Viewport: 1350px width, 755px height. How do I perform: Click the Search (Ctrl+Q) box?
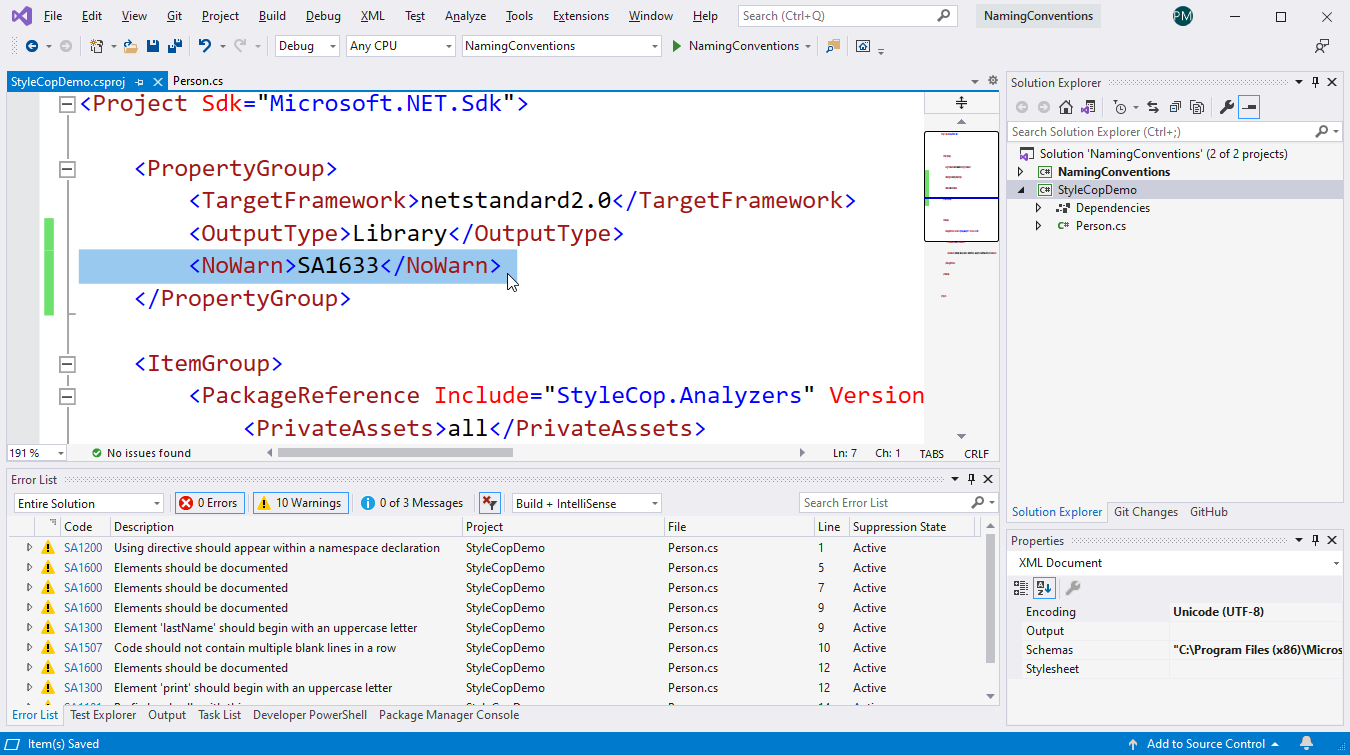847,16
